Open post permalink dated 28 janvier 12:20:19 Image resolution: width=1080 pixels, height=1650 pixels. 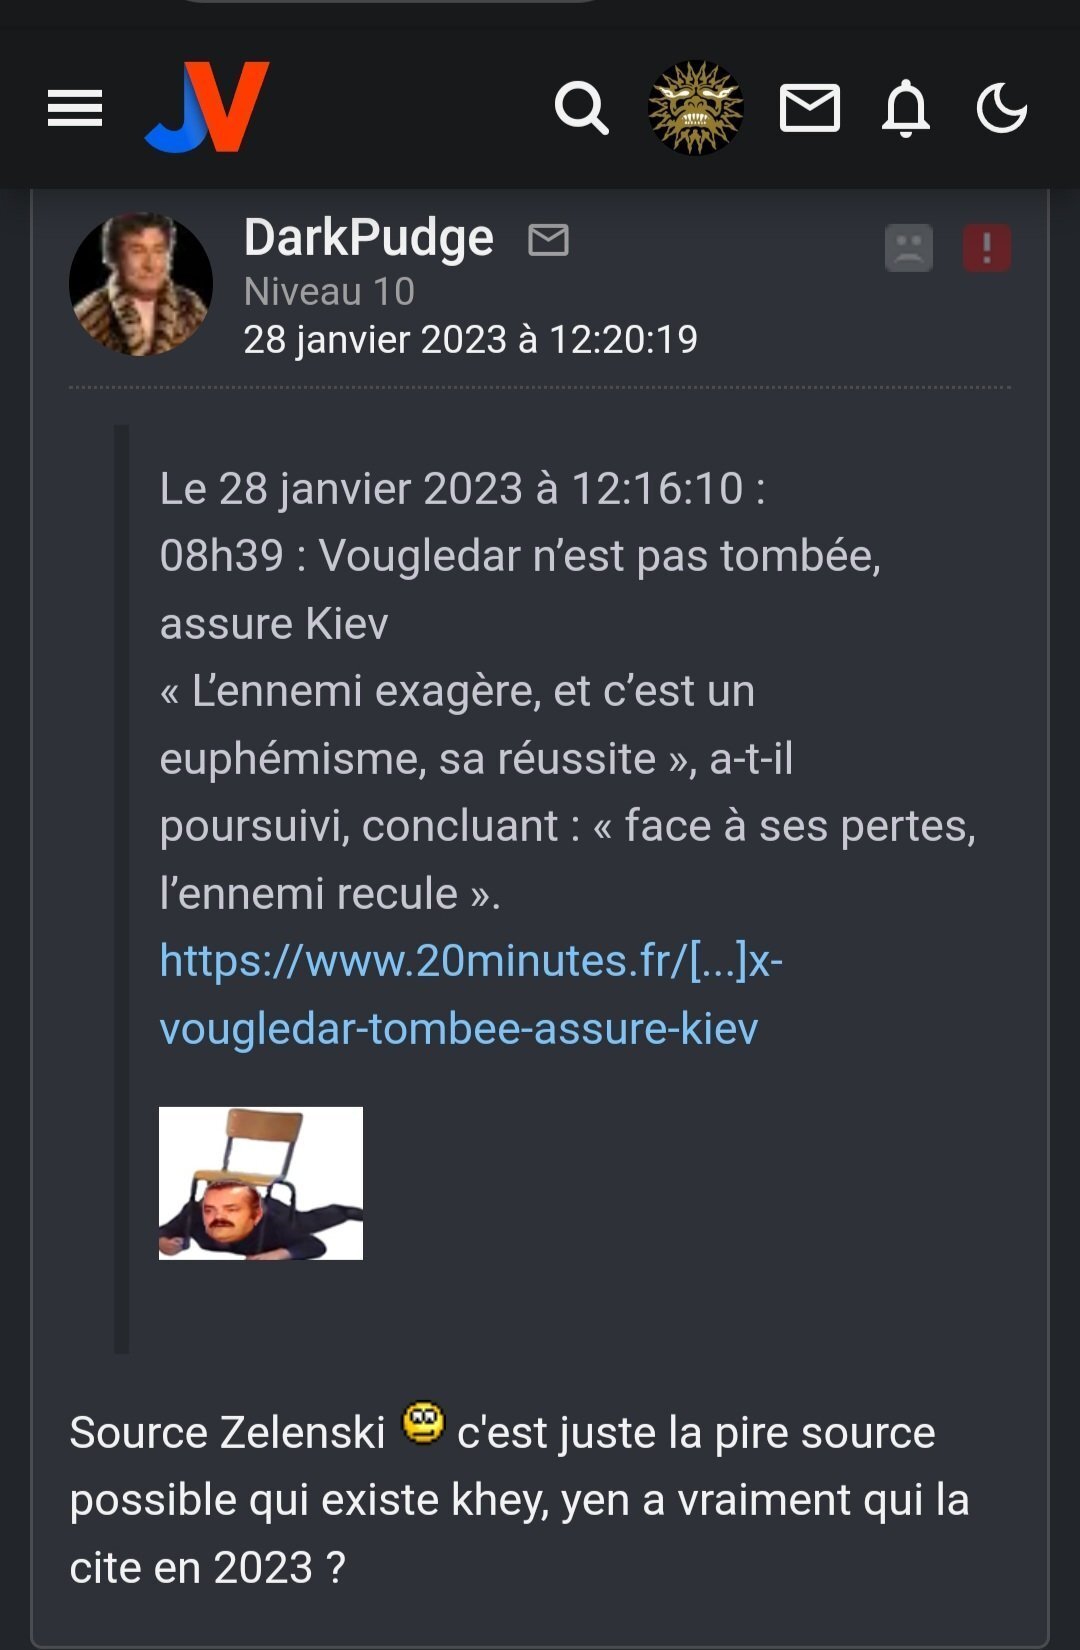(471, 340)
